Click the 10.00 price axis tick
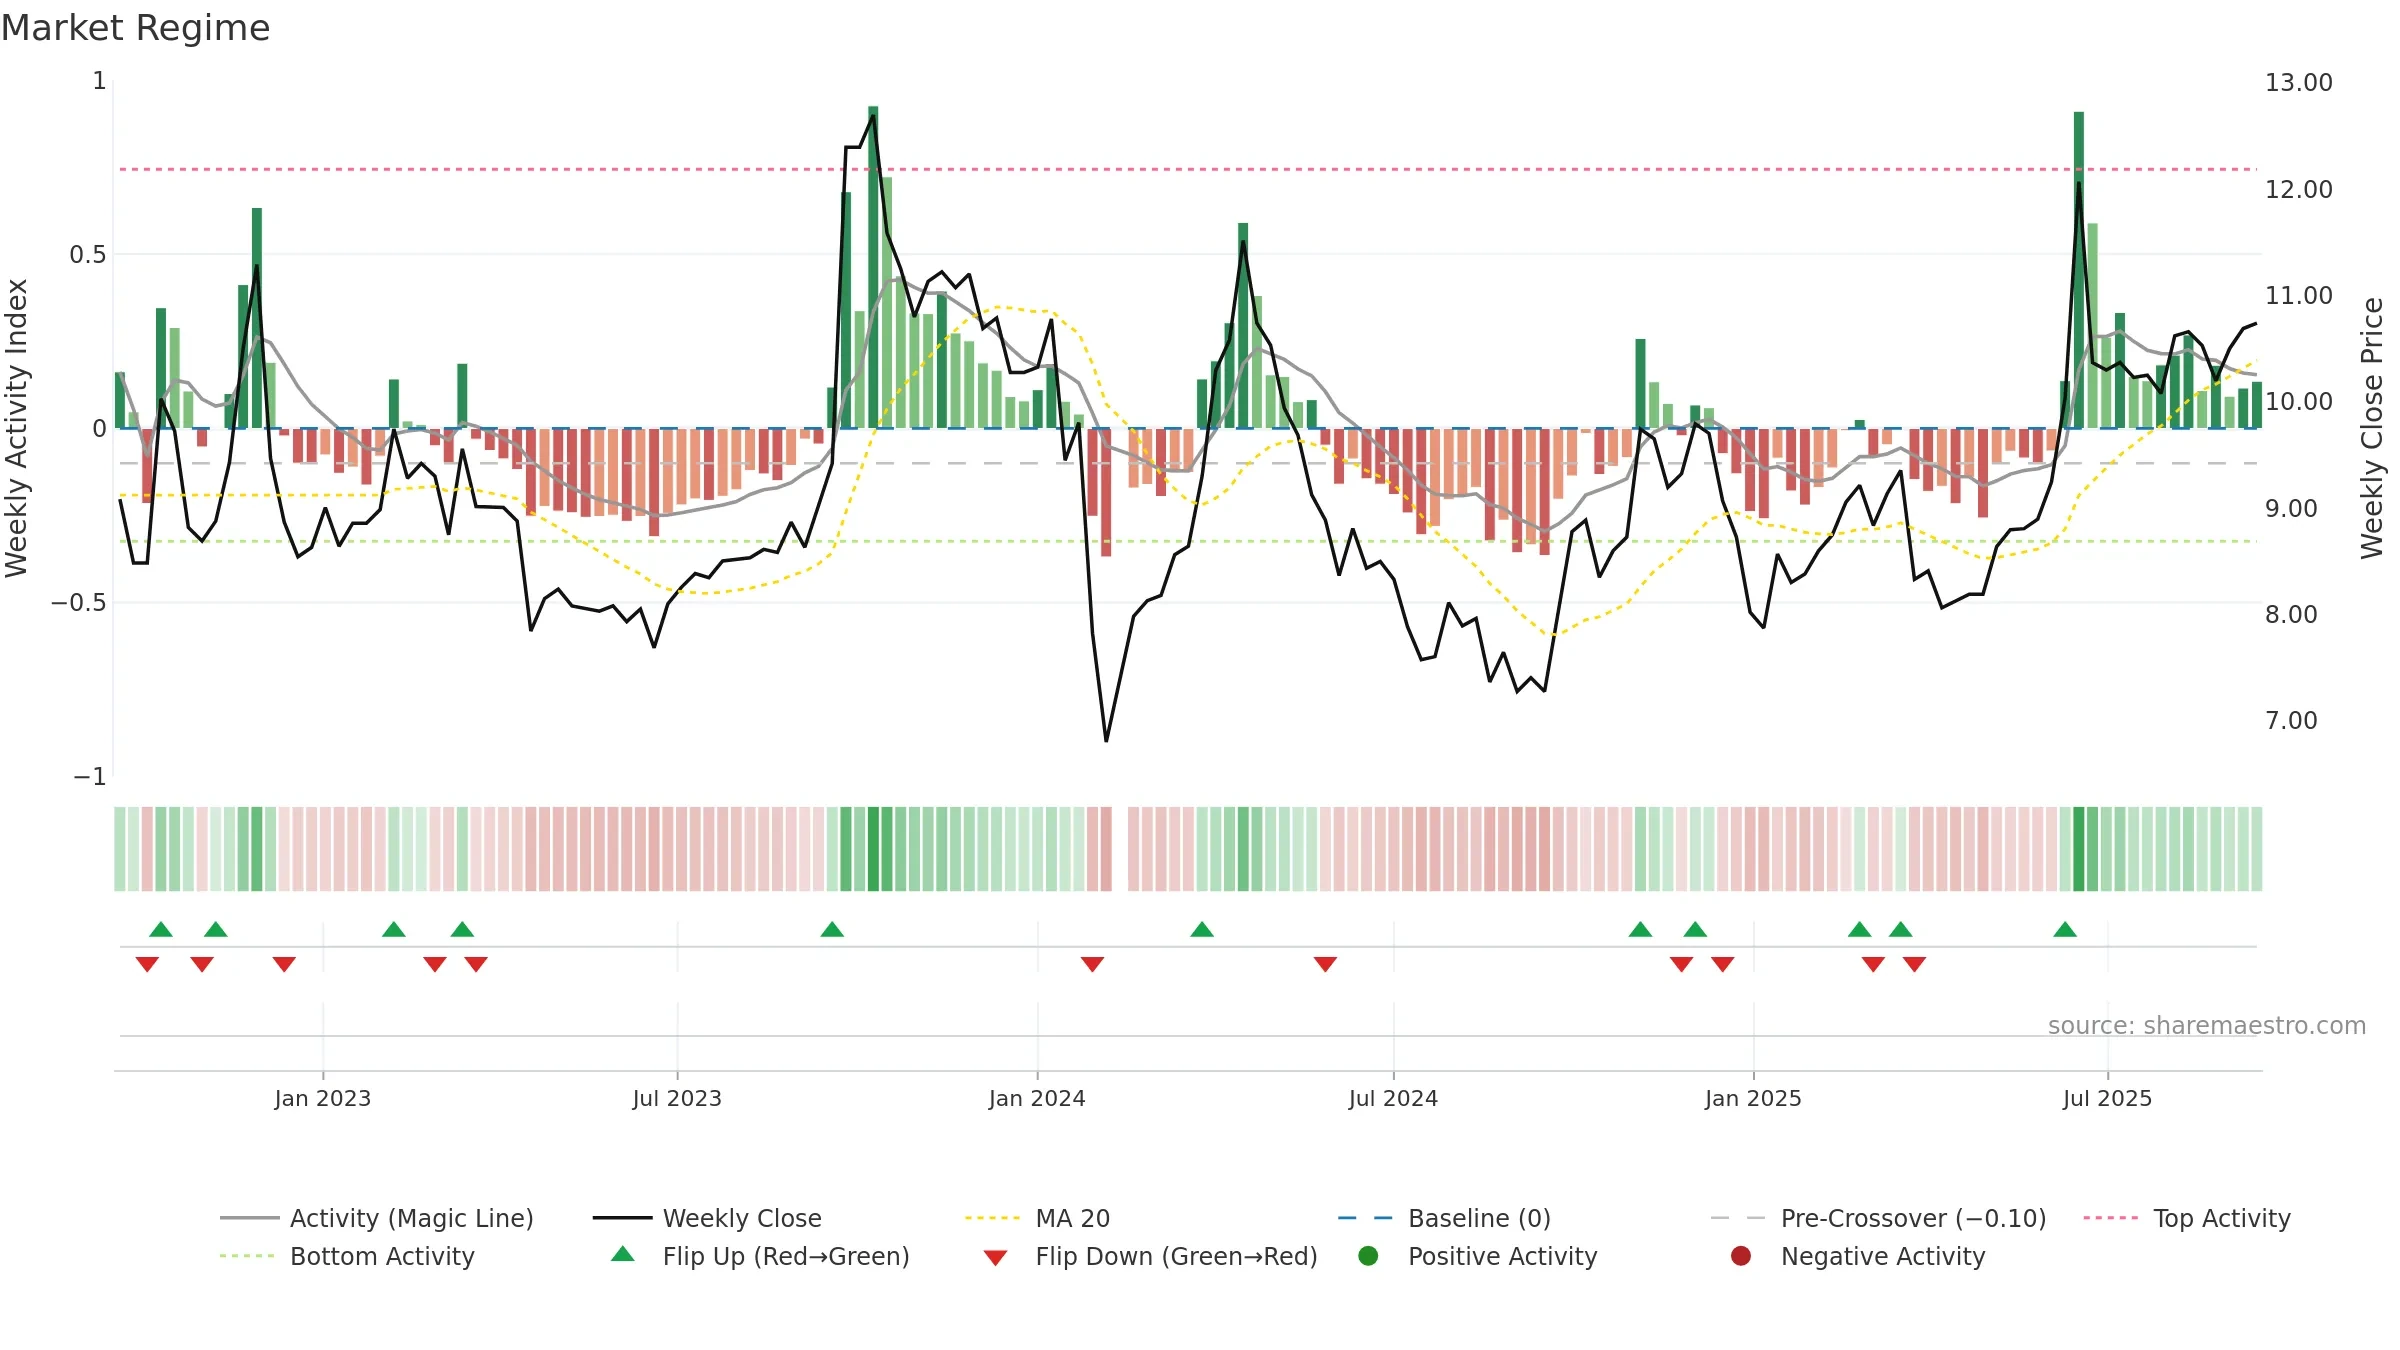Screen dimensions: 2400x1350 coord(2298,402)
